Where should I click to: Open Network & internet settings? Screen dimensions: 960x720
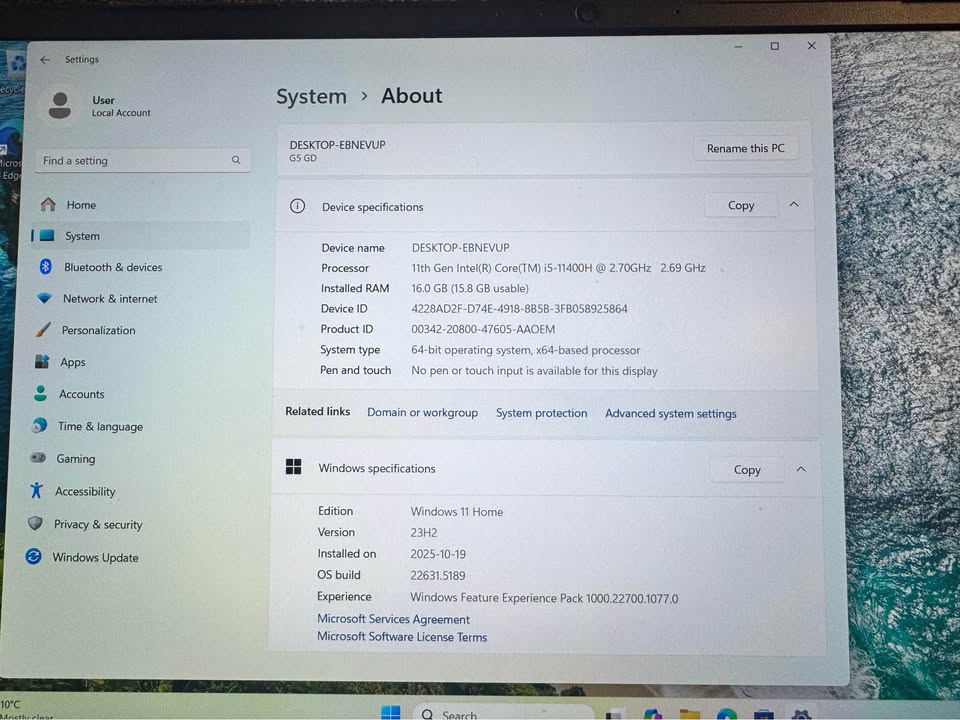point(140,298)
